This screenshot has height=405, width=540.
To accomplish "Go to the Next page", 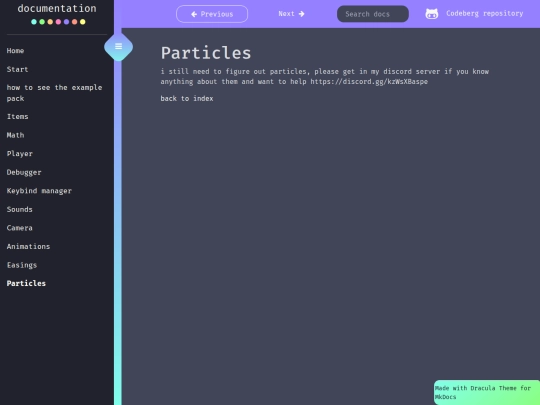I will (291, 14).
